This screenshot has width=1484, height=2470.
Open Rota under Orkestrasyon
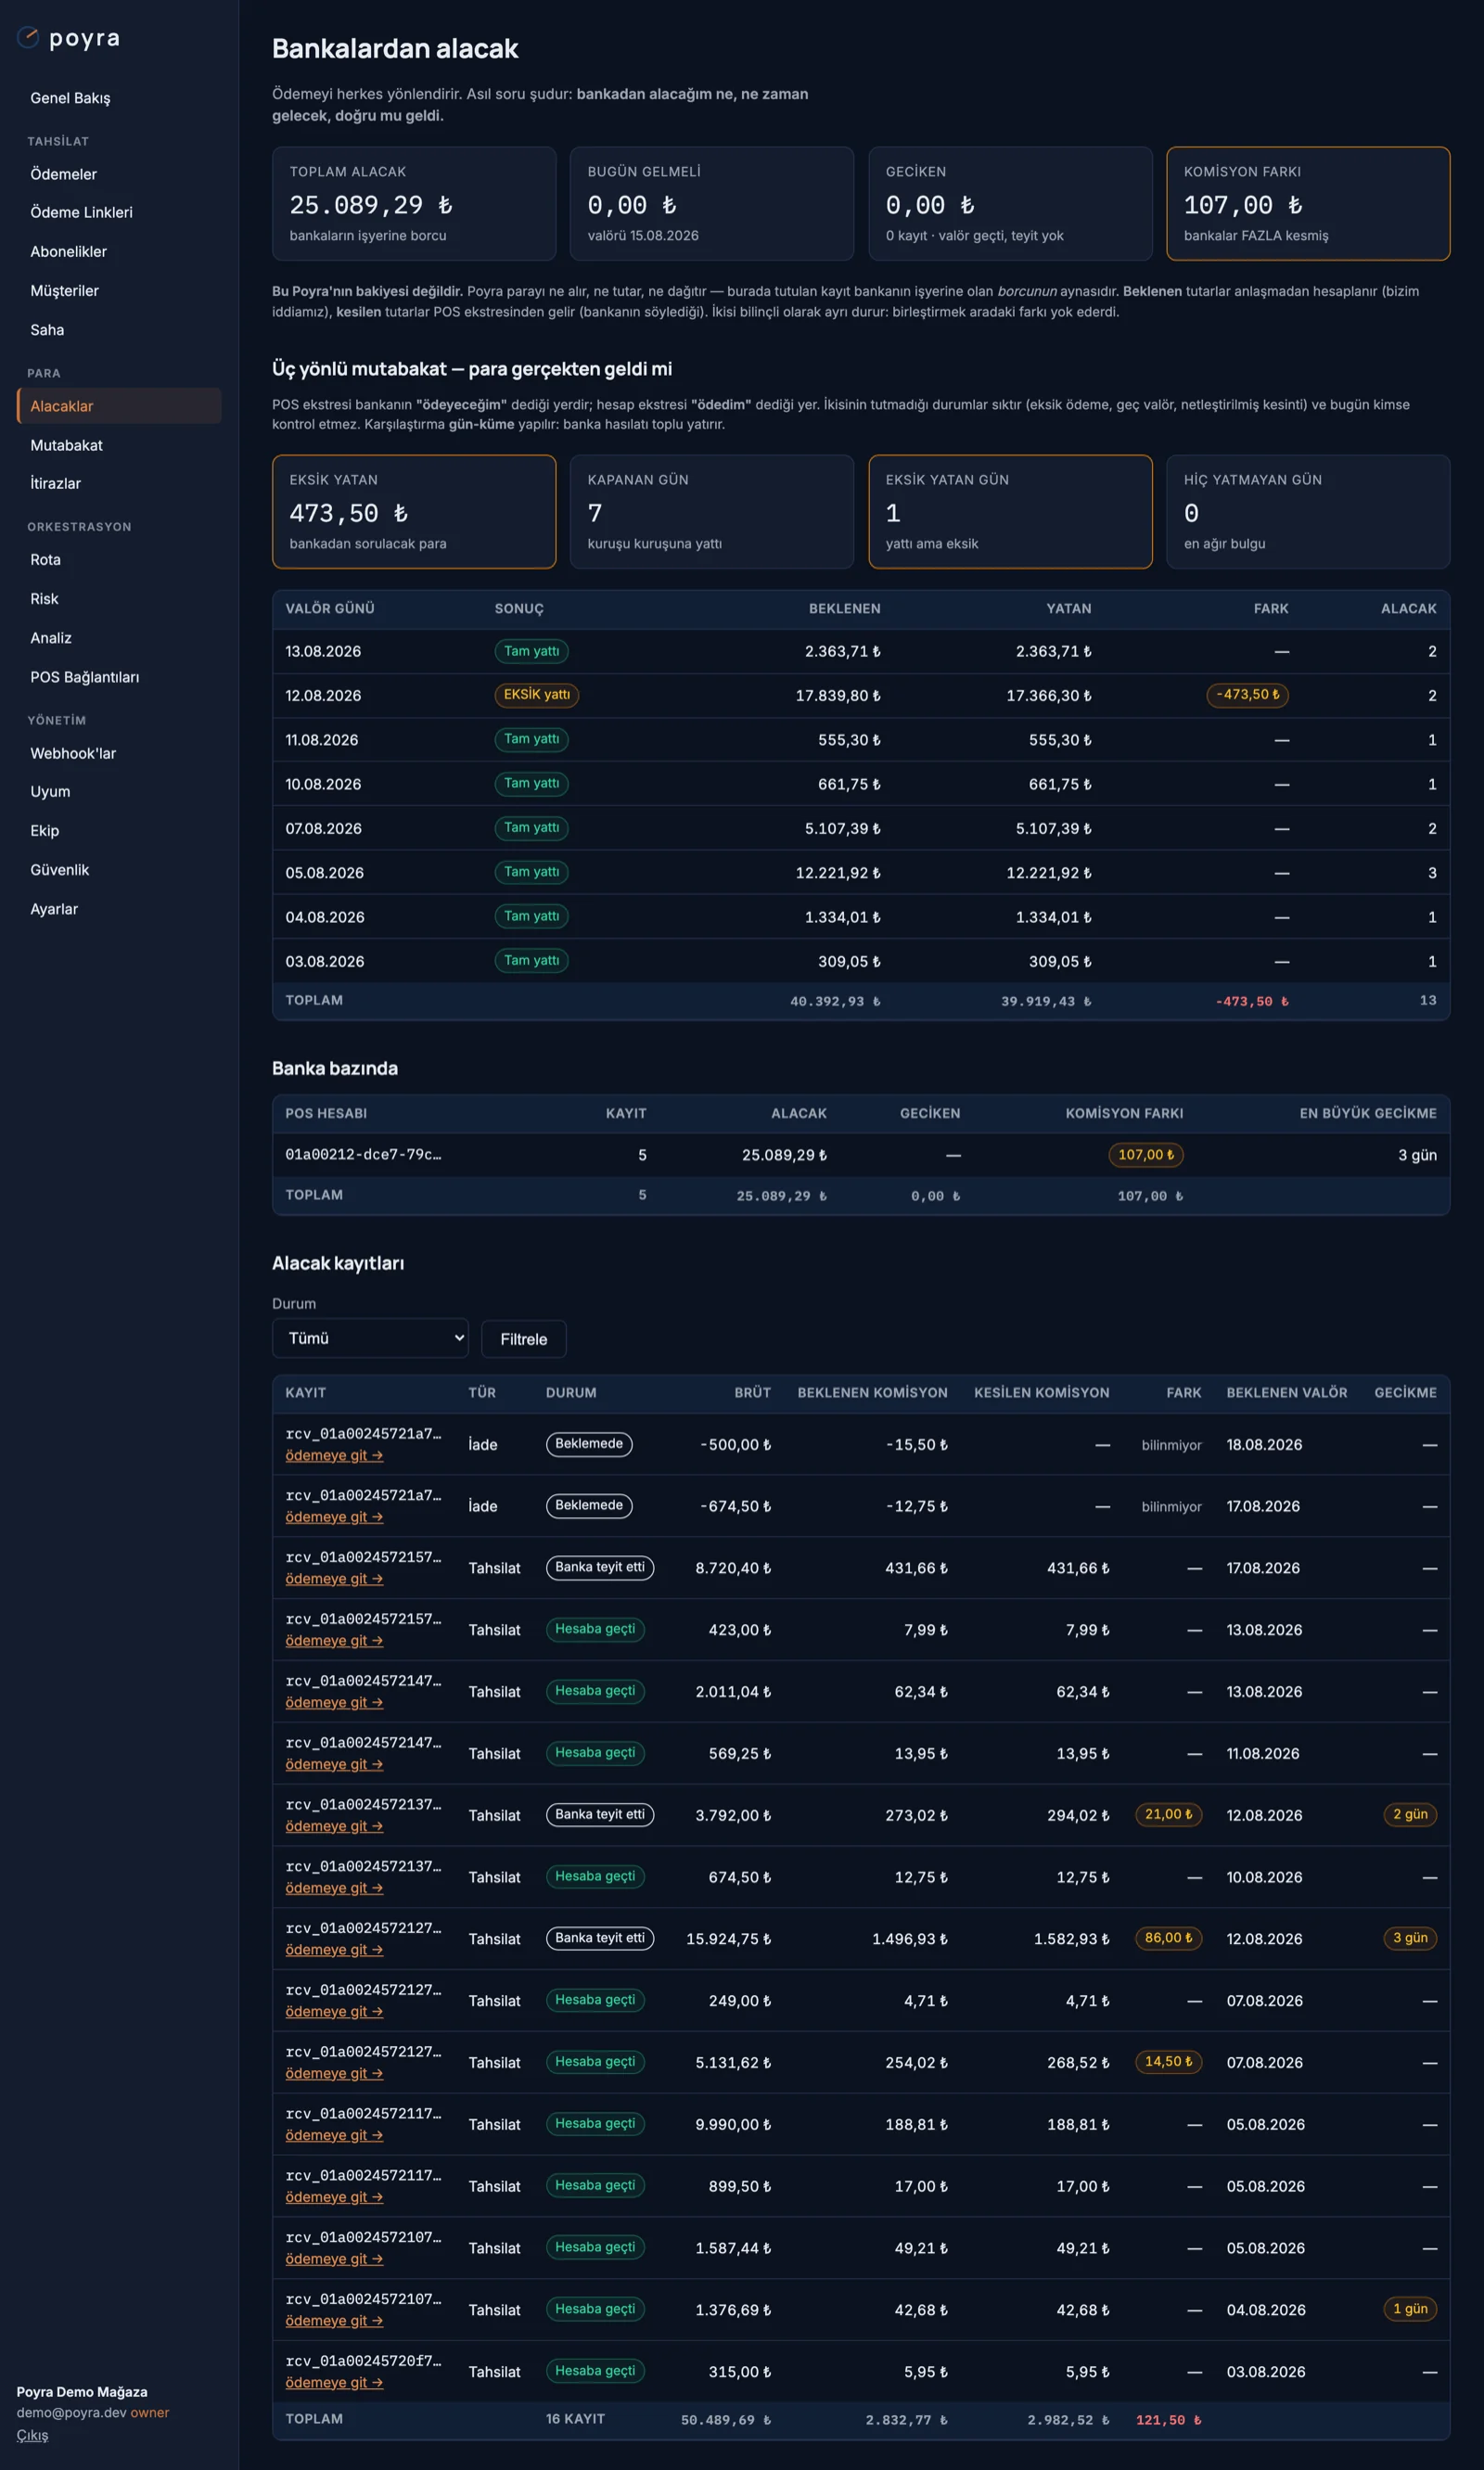[x=45, y=560]
